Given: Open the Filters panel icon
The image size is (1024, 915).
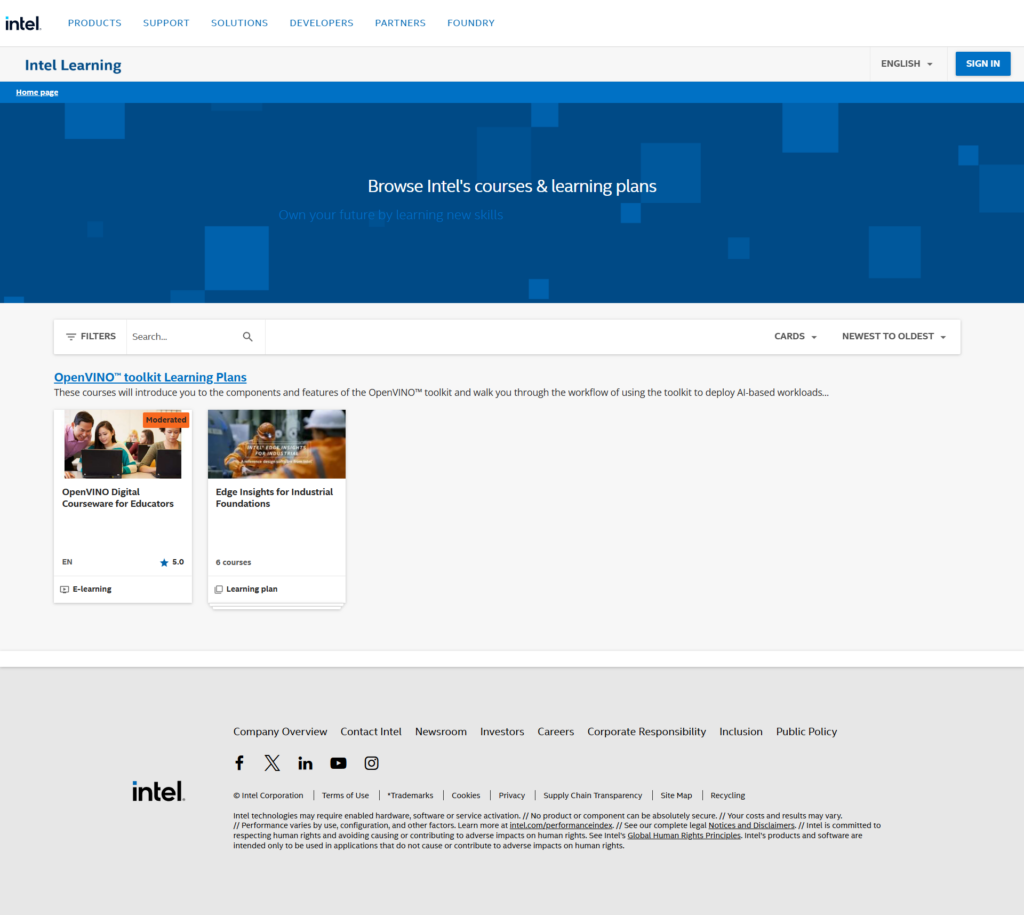Looking at the screenshot, I should [x=71, y=336].
